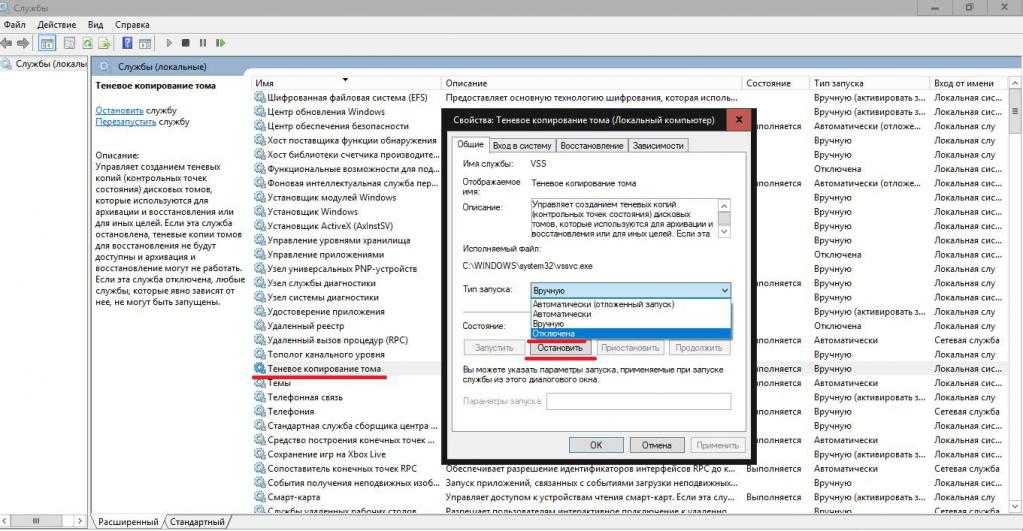This screenshot has height=531, width=1023.
Task: Click the Stop Service square icon in toolbar
Action: pos(185,43)
